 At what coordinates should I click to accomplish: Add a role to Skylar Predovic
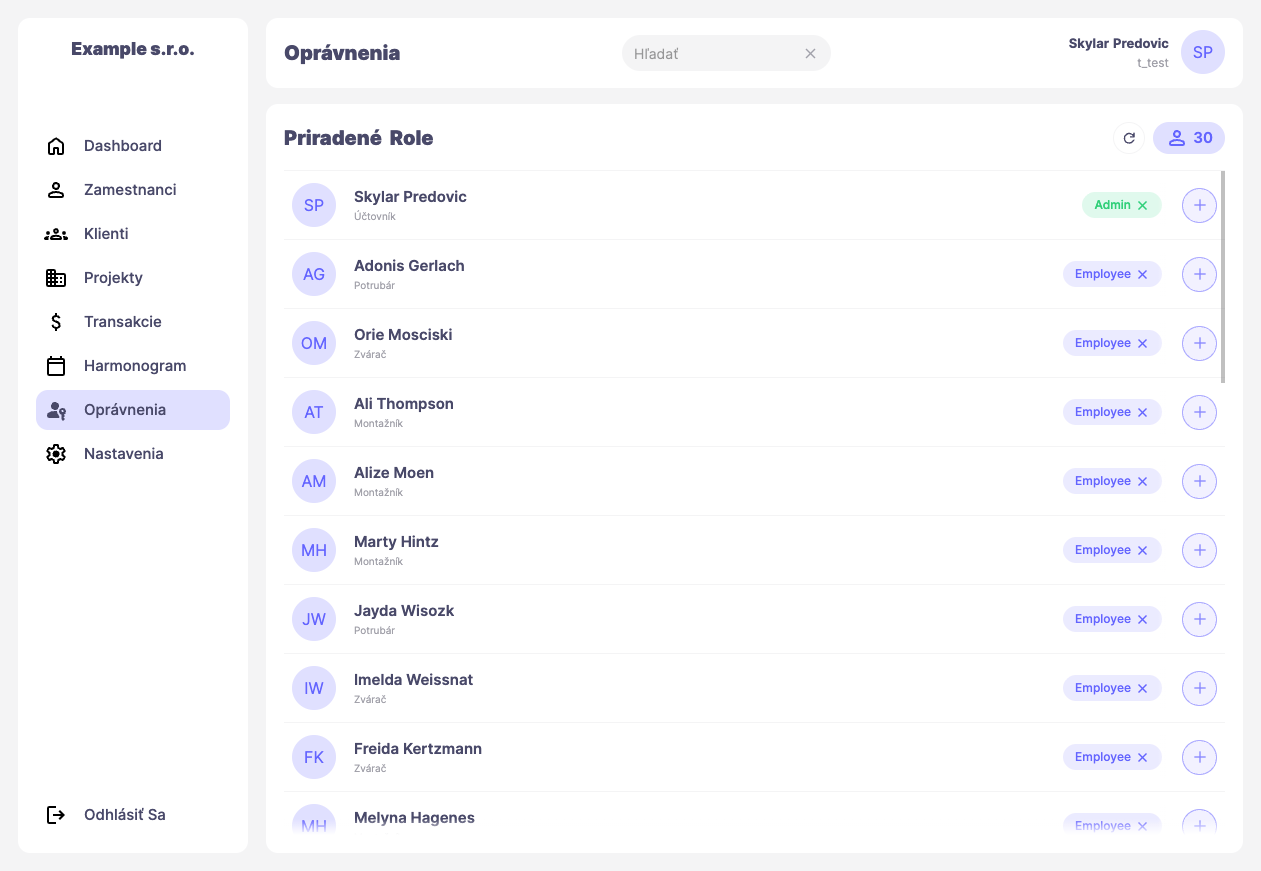tap(1199, 205)
